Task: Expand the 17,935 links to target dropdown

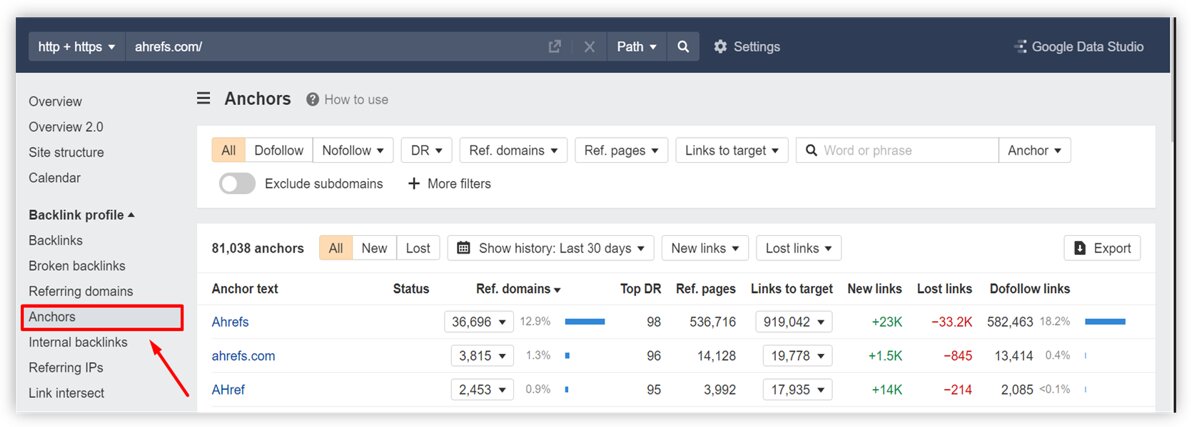Action: coord(798,390)
